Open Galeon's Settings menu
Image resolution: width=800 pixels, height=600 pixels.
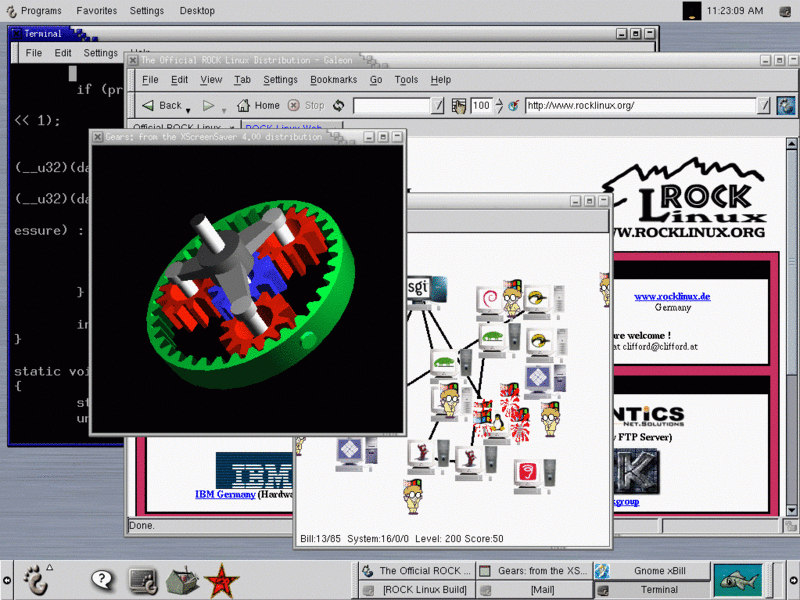[x=280, y=80]
